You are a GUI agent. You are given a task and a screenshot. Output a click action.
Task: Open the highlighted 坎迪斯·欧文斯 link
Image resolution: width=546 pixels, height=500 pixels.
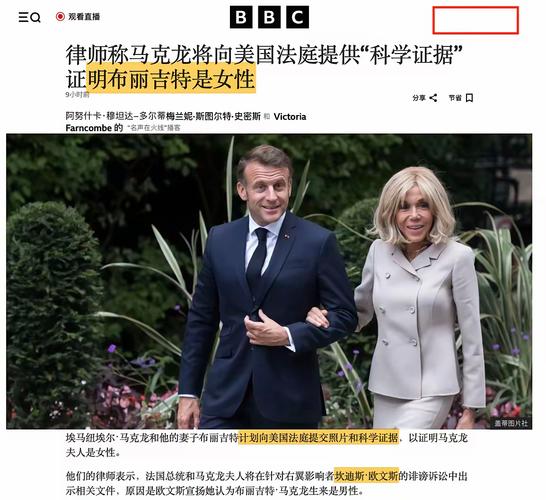[x=366, y=476]
